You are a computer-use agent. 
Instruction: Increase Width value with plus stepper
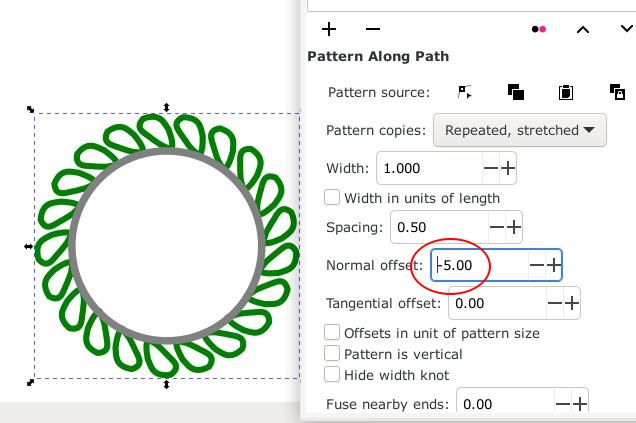click(508, 168)
